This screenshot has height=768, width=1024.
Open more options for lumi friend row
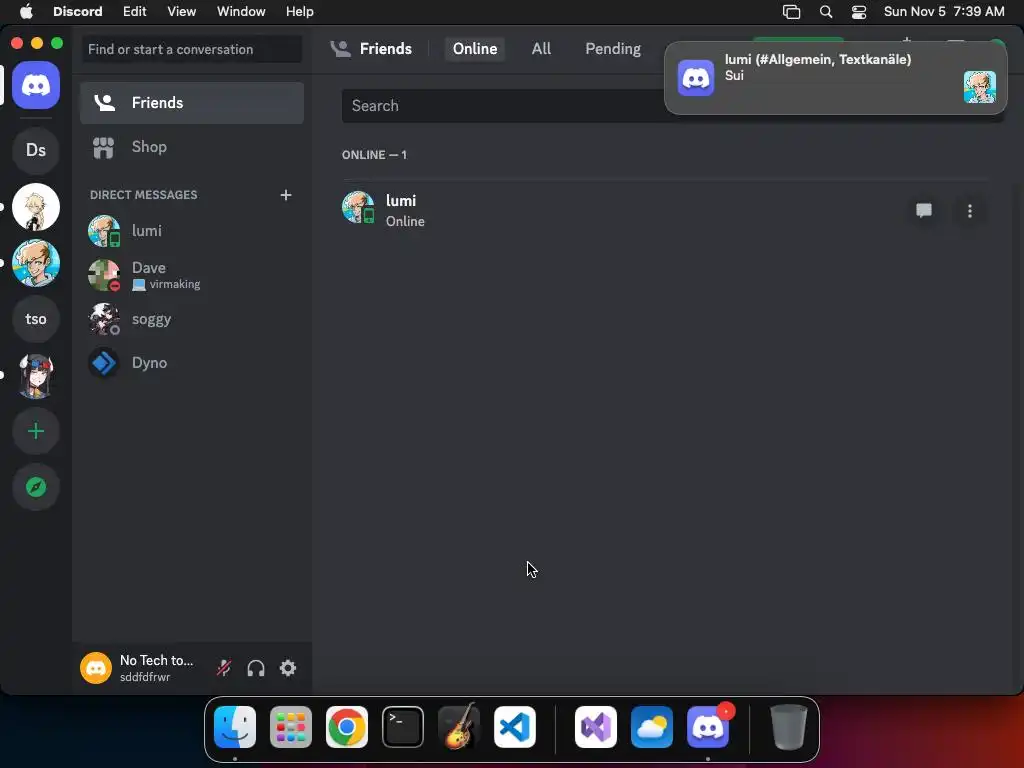(970, 210)
